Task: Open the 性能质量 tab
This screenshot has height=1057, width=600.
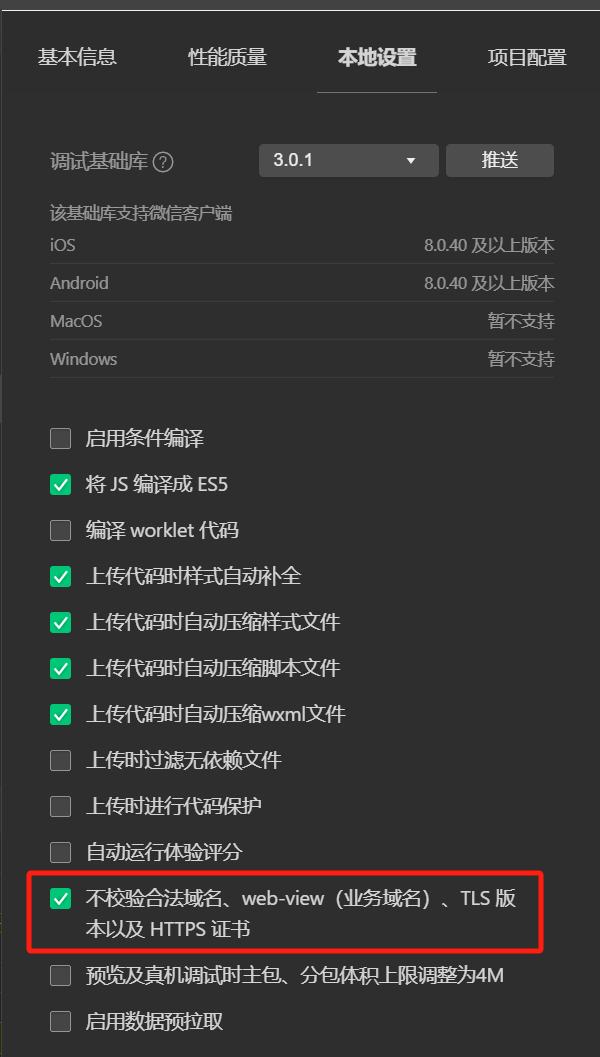Action: pyautogui.click(x=227, y=57)
